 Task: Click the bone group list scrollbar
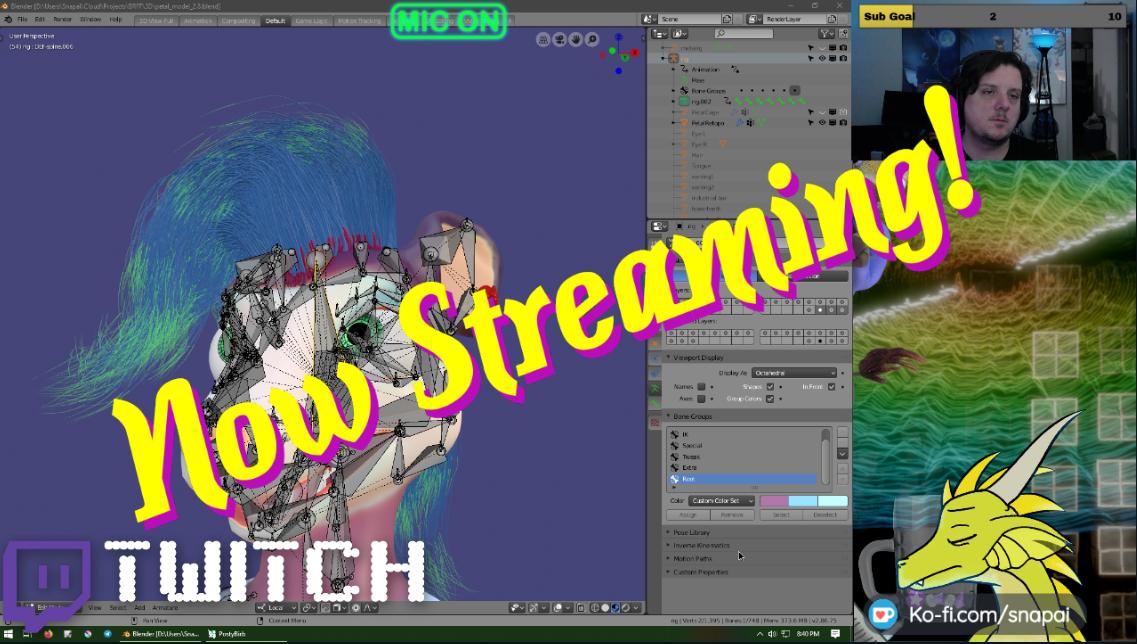click(825, 455)
